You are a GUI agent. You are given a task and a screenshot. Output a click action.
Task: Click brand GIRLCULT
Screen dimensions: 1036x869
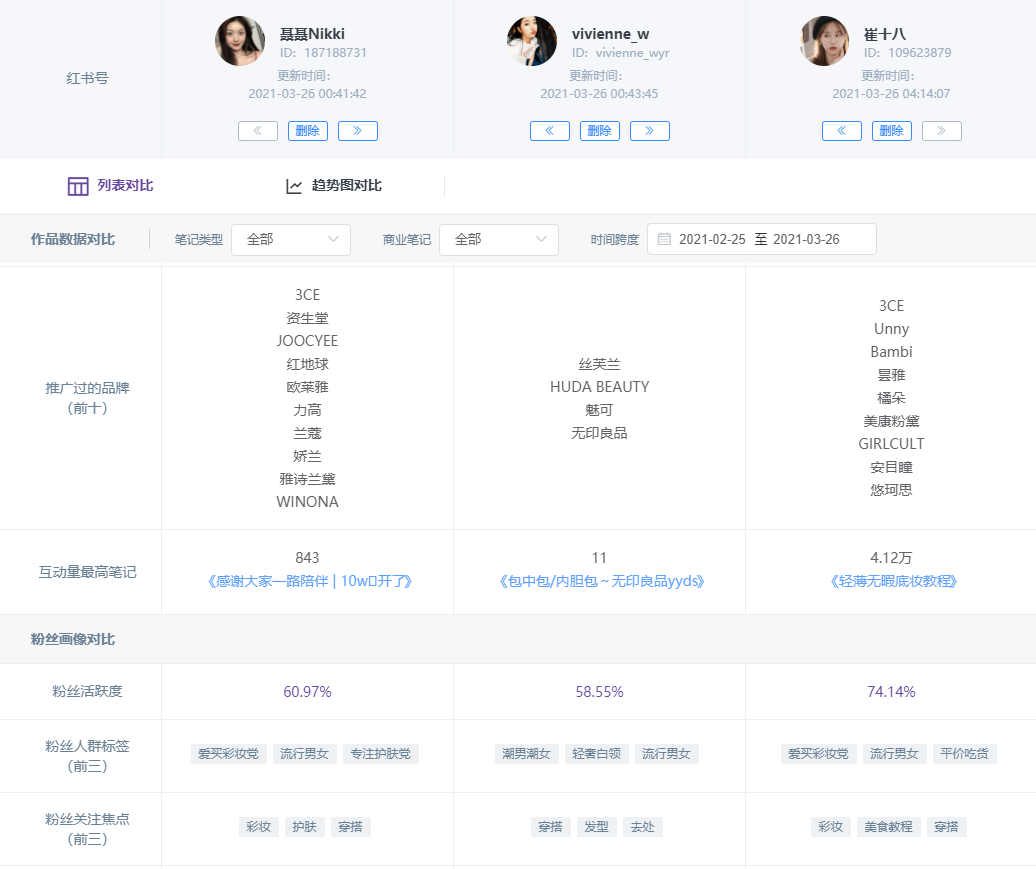coord(891,444)
